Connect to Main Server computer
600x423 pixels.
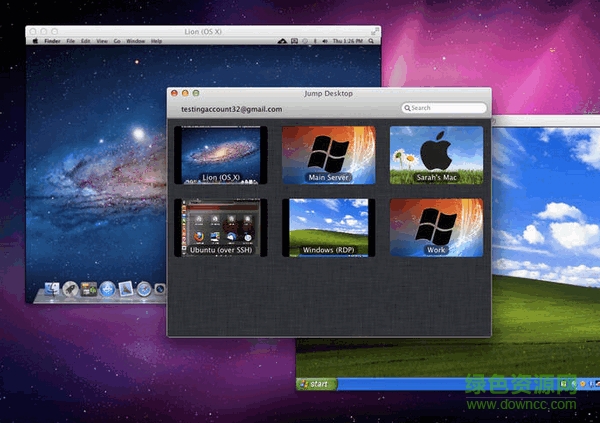point(329,154)
